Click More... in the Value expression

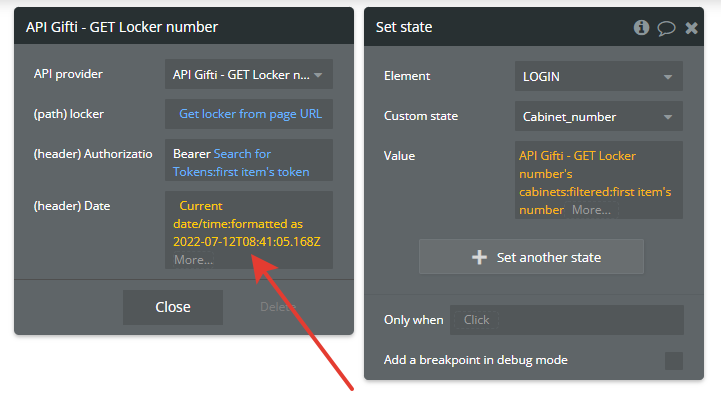[591, 210]
